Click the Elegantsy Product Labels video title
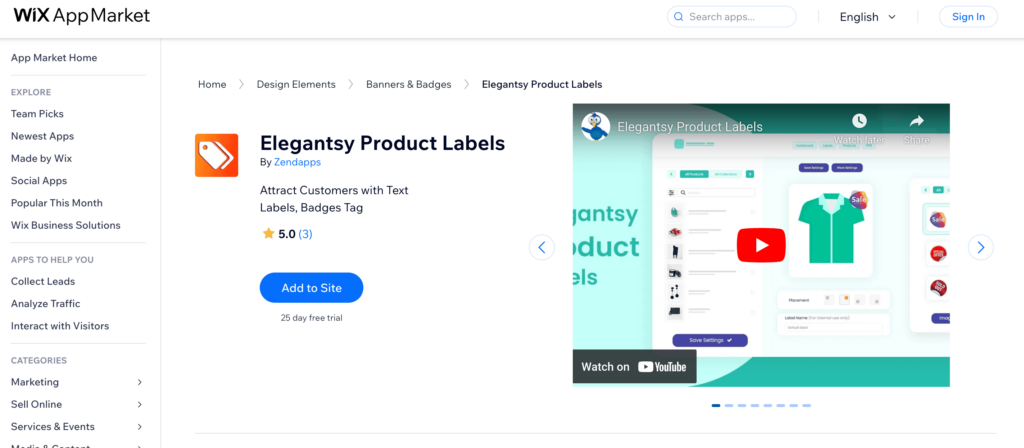 690,127
